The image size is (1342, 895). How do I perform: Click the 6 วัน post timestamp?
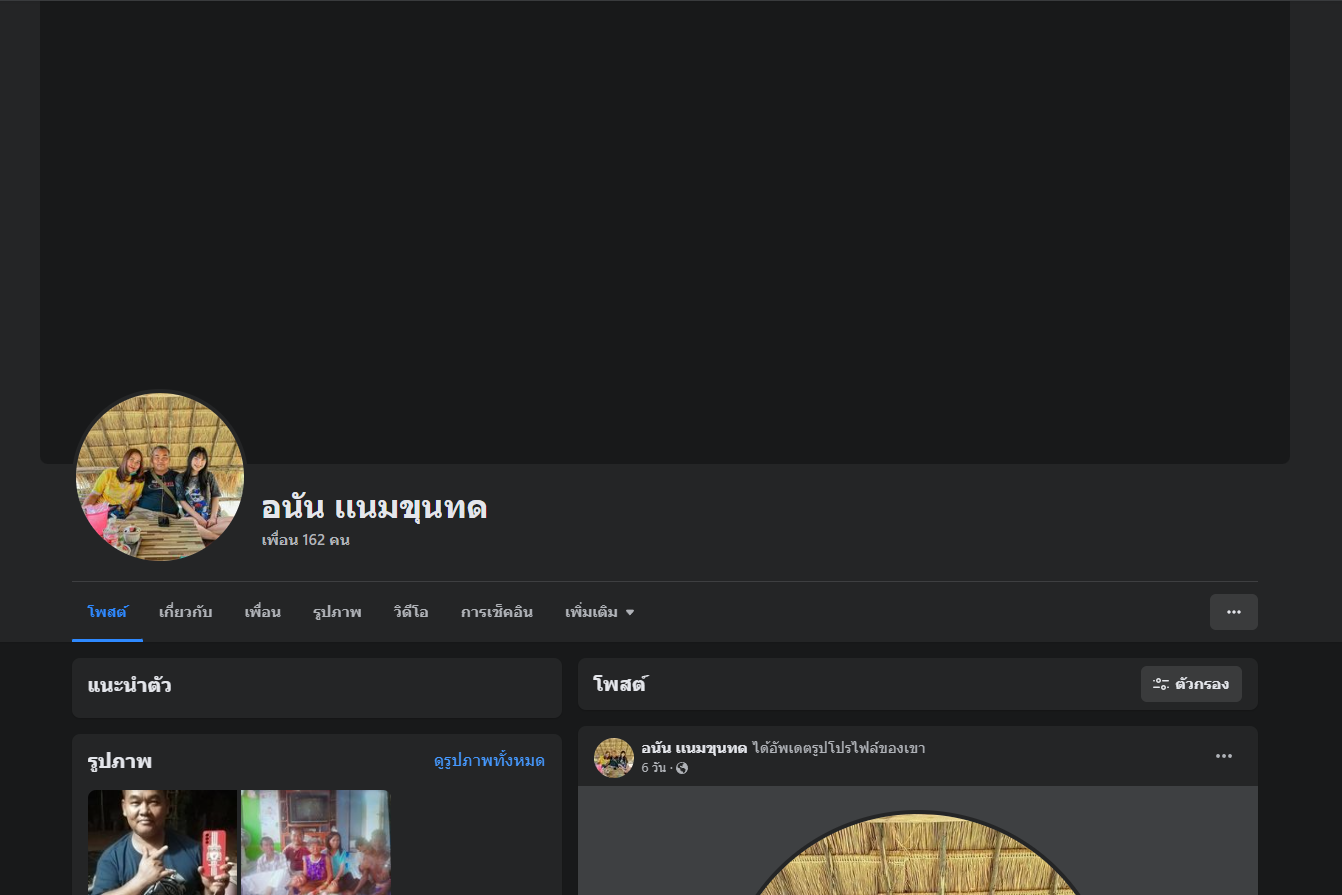coord(654,768)
